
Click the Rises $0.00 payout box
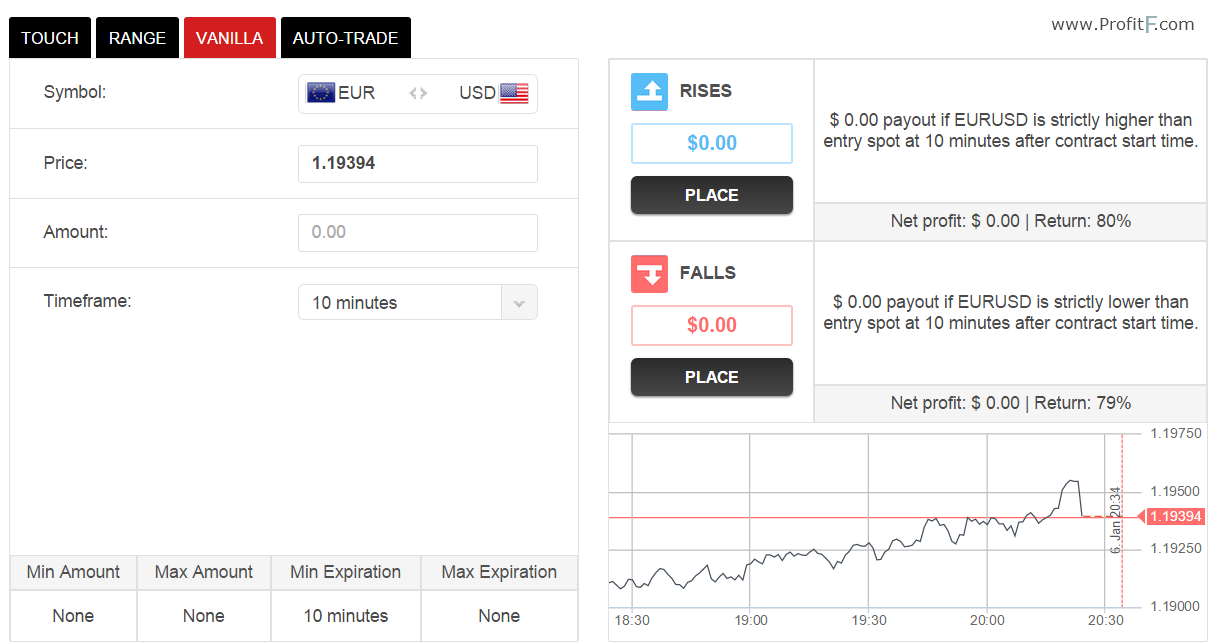(x=711, y=143)
